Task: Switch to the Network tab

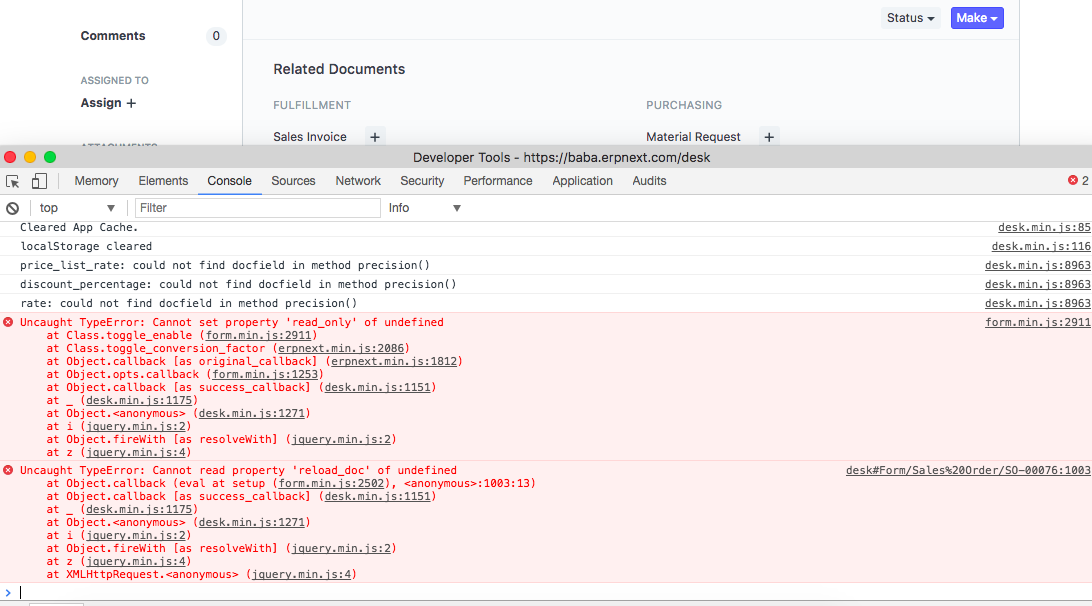Action: pyautogui.click(x=357, y=181)
